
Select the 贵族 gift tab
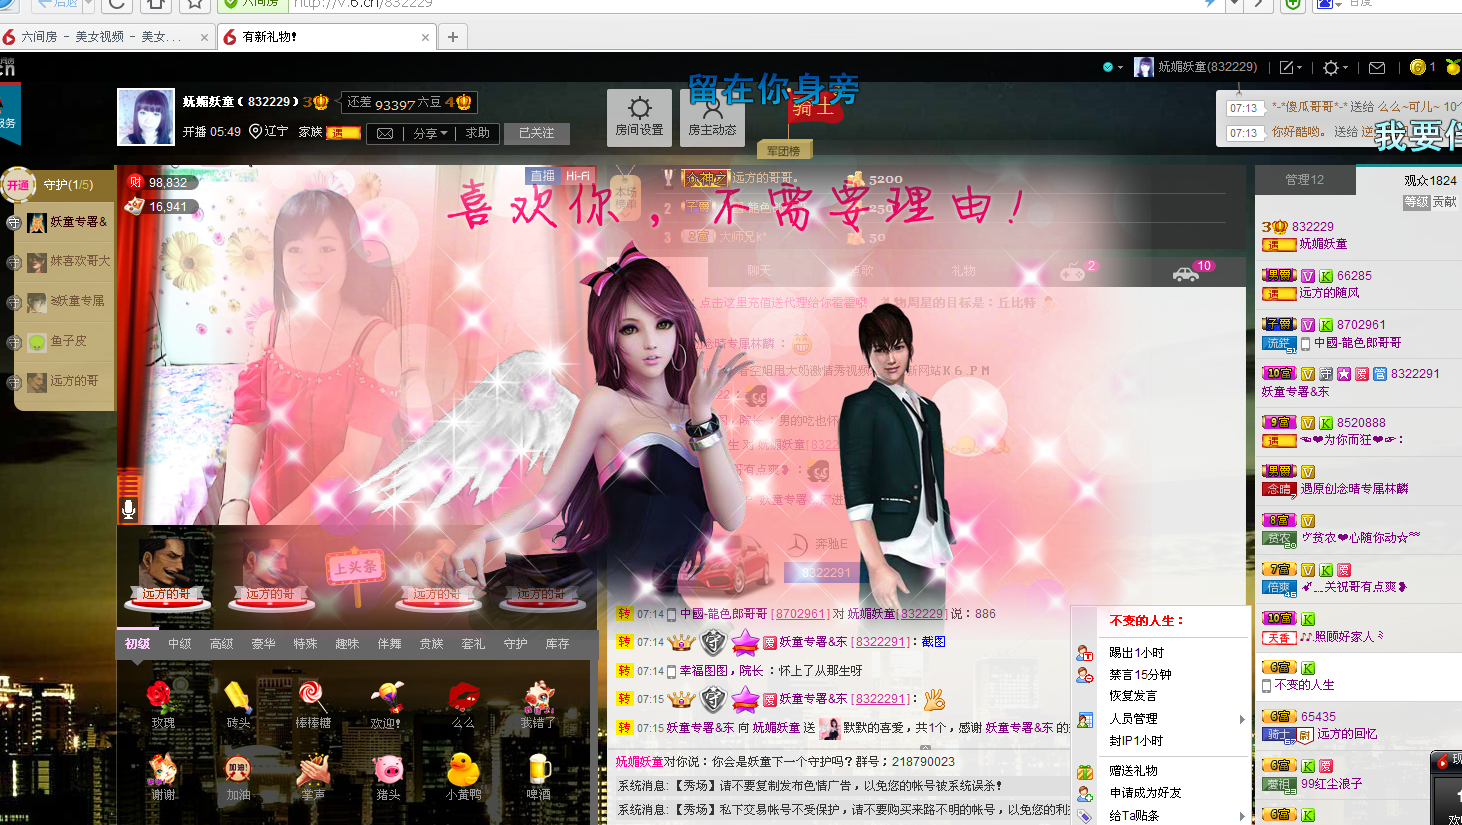(x=431, y=644)
